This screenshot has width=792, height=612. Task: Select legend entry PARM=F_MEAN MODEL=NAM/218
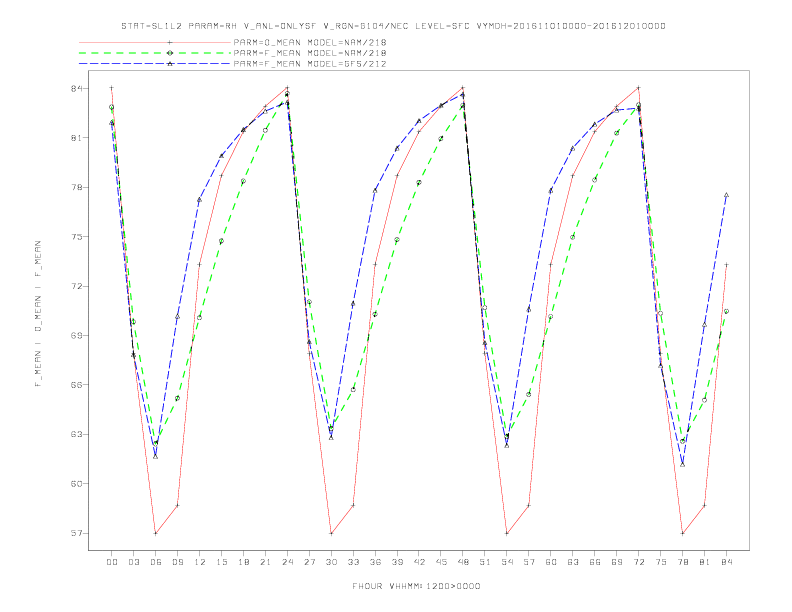[310, 53]
